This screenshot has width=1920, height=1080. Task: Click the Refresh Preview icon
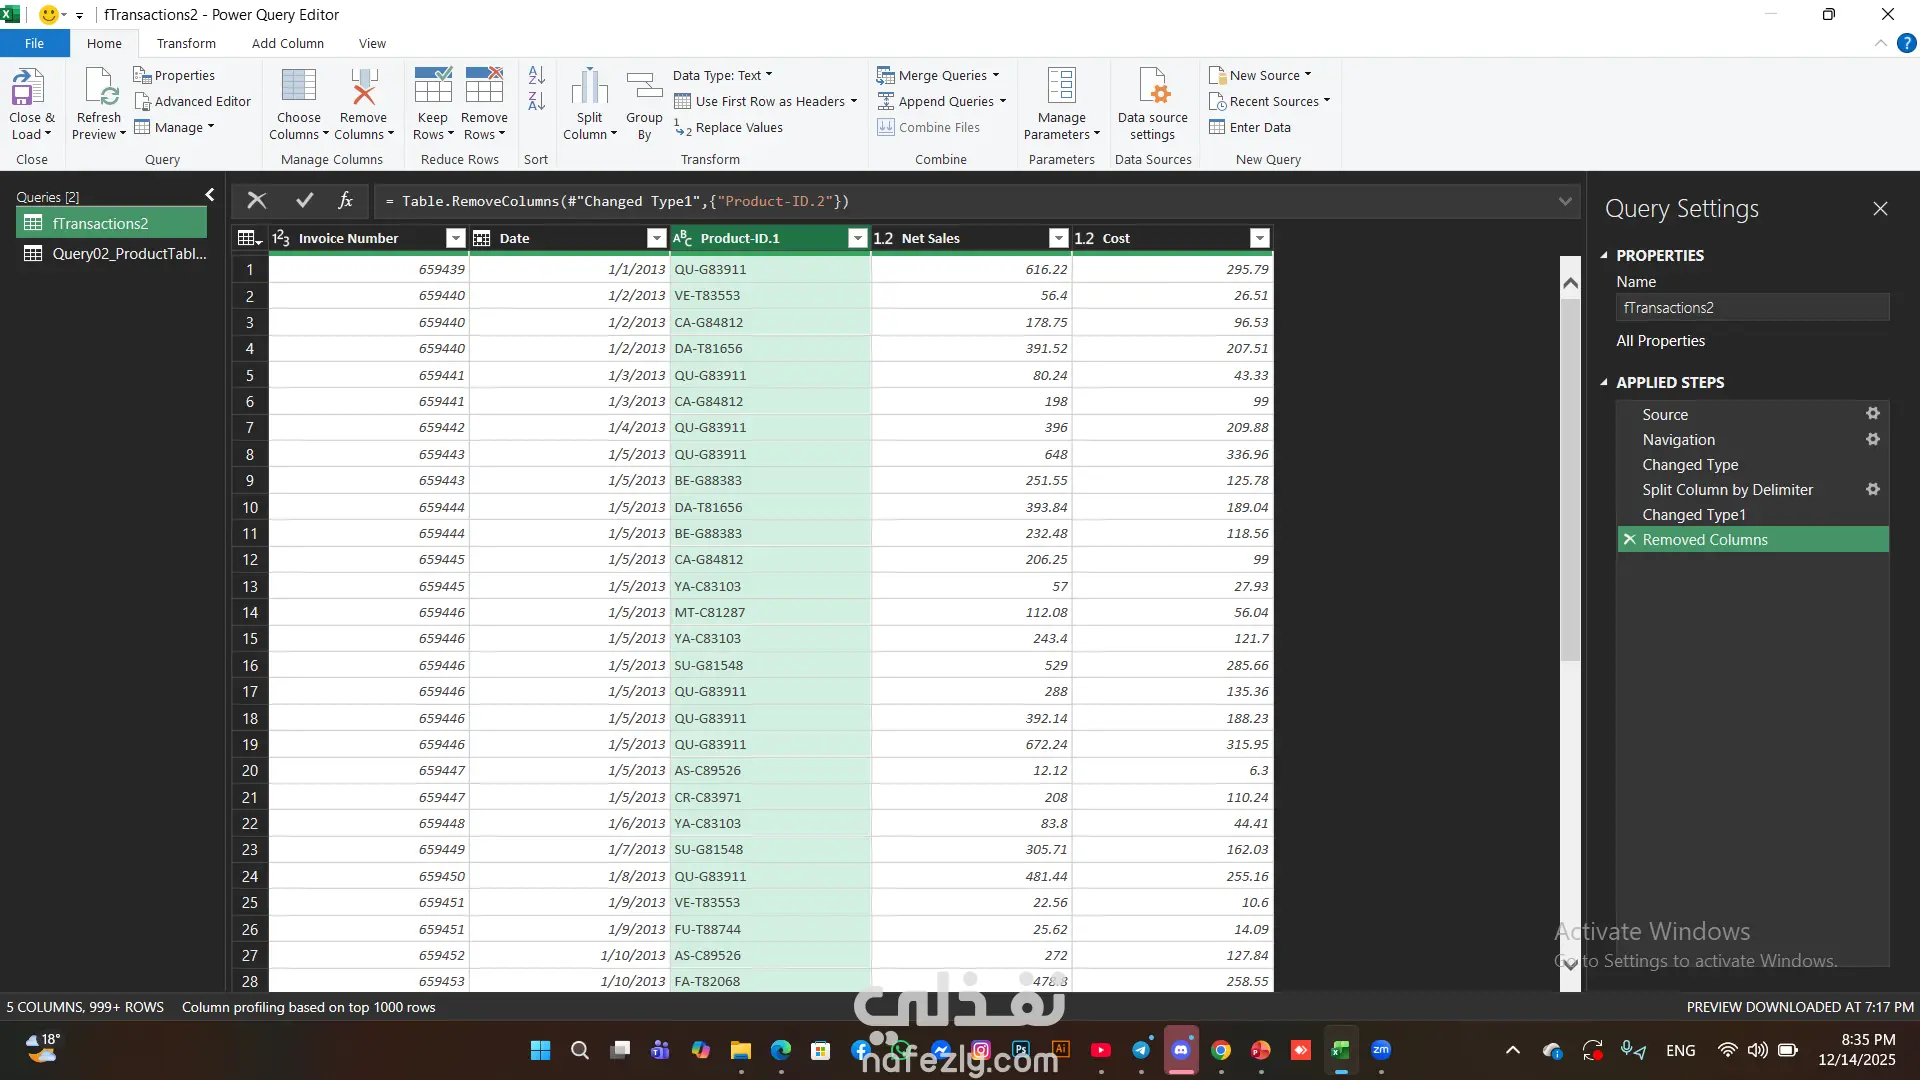tap(99, 88)
